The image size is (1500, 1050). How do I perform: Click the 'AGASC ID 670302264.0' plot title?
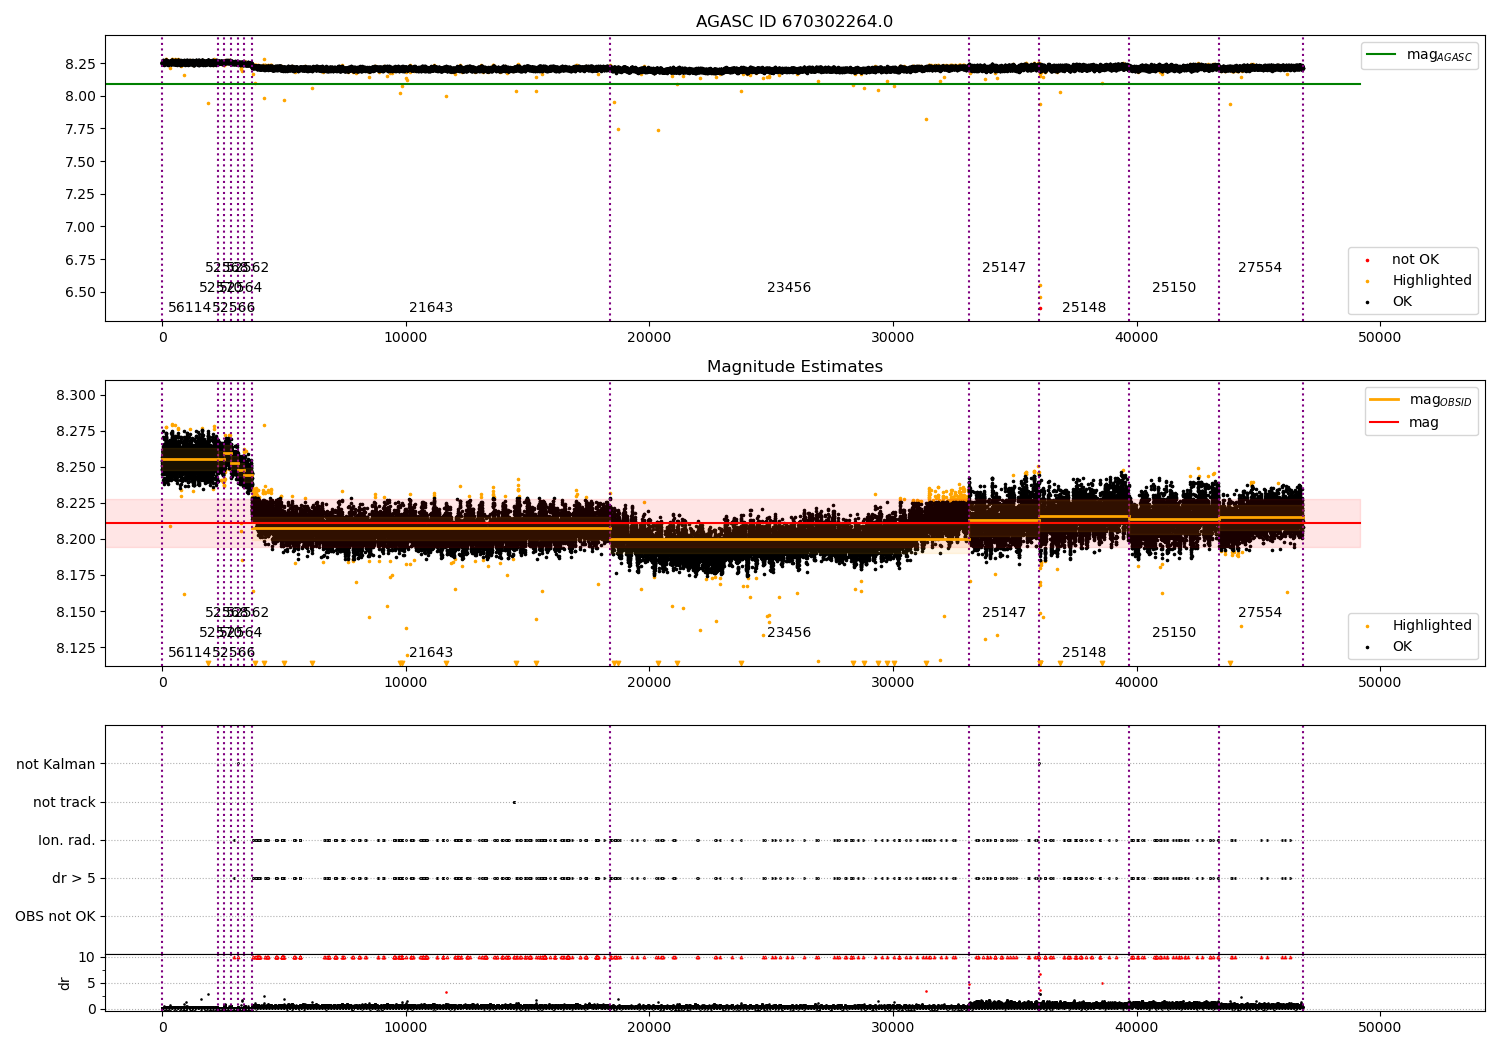[x=794, y=22]
